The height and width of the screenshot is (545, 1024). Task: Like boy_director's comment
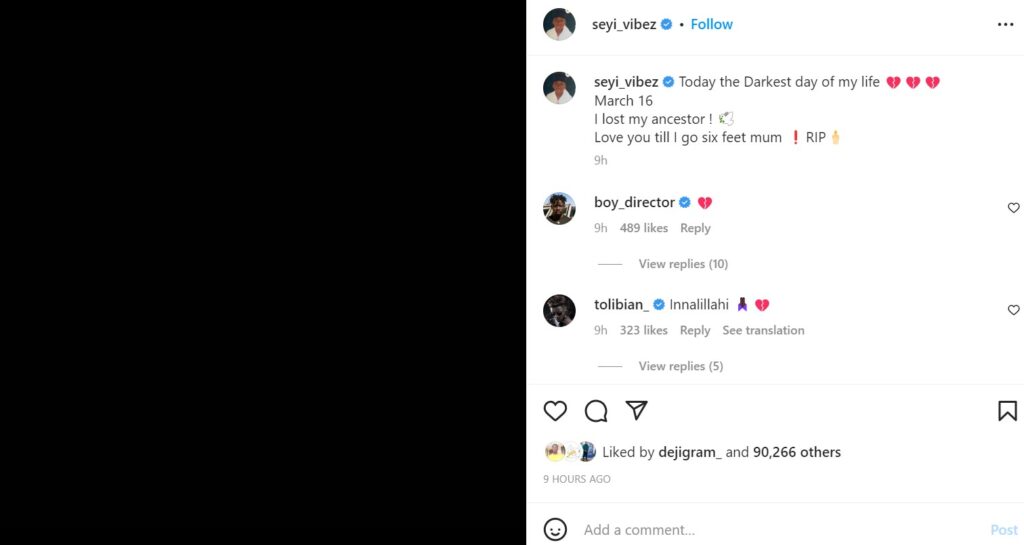[1013, 208]
